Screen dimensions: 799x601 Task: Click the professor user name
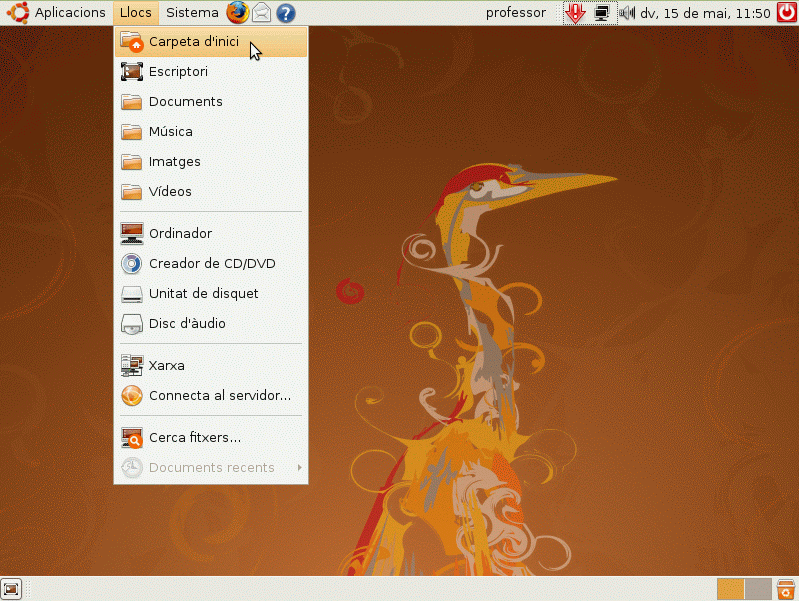515,13
